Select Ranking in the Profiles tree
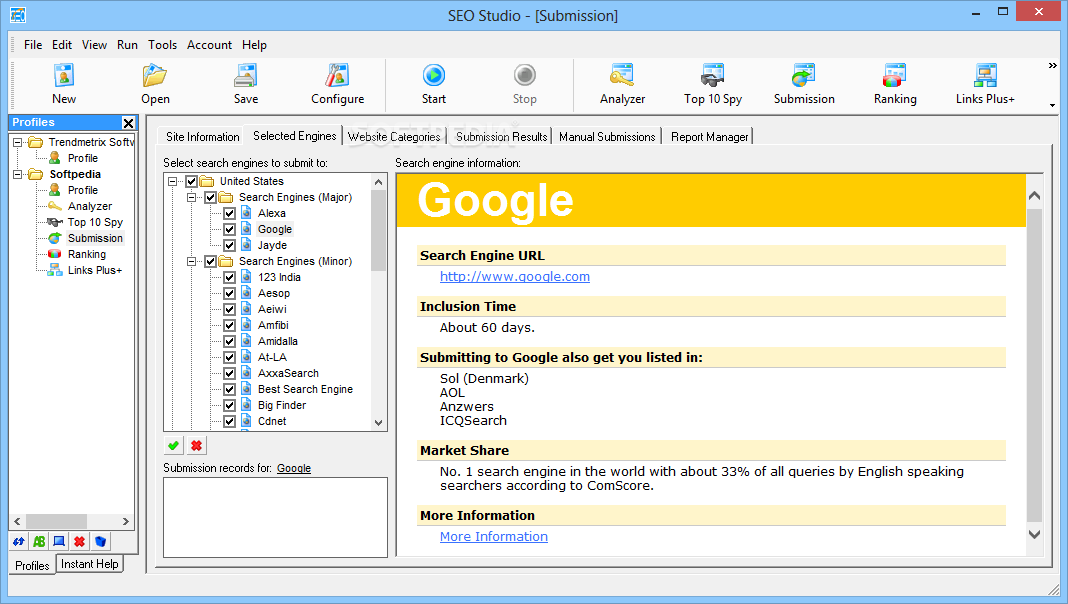The width and height of the screenshot is (1068, 604). (x=87, y=254)
